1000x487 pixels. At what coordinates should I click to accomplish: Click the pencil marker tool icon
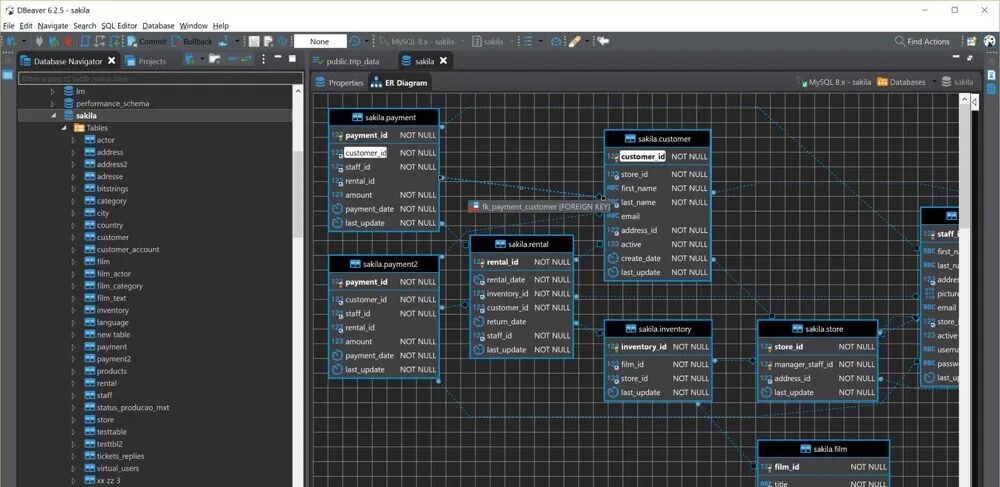[574, 41]
